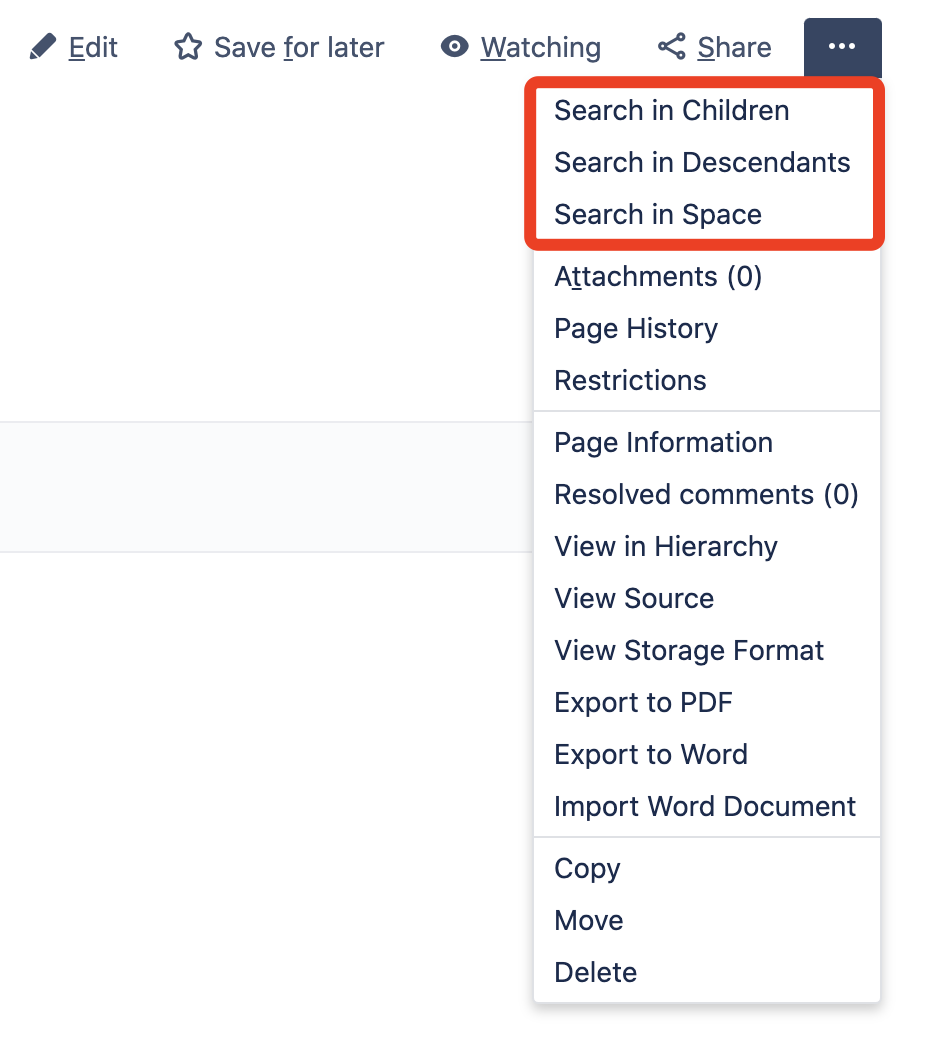Choose Import Word Document
Screen dimensions: 948x1048
[x=705, y=807]
